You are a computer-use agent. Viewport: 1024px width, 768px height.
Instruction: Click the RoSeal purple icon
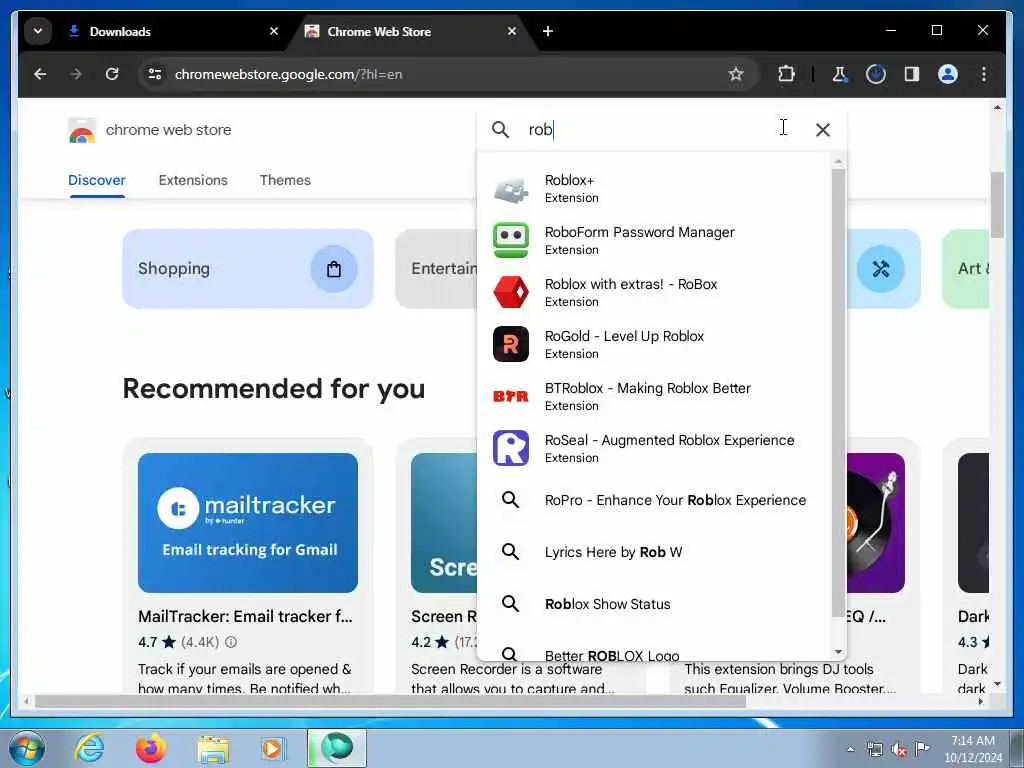[x=511, y=448]
